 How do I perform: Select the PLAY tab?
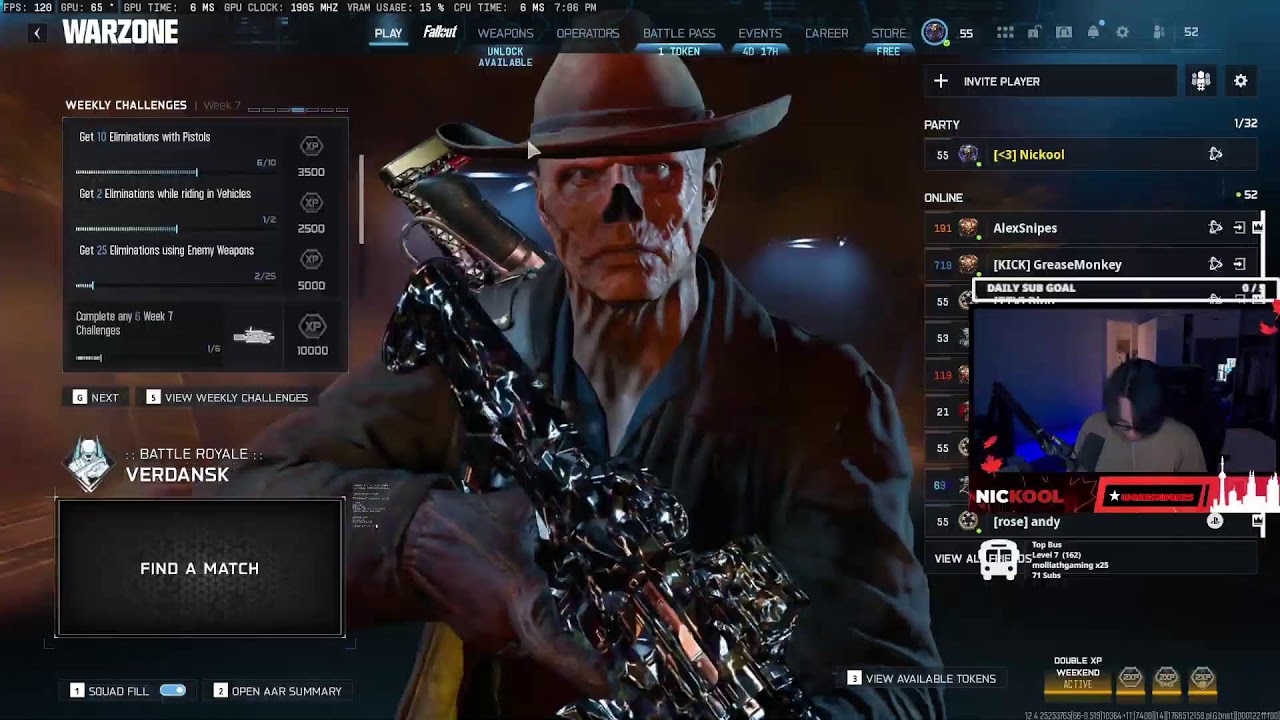click(388, 33)
